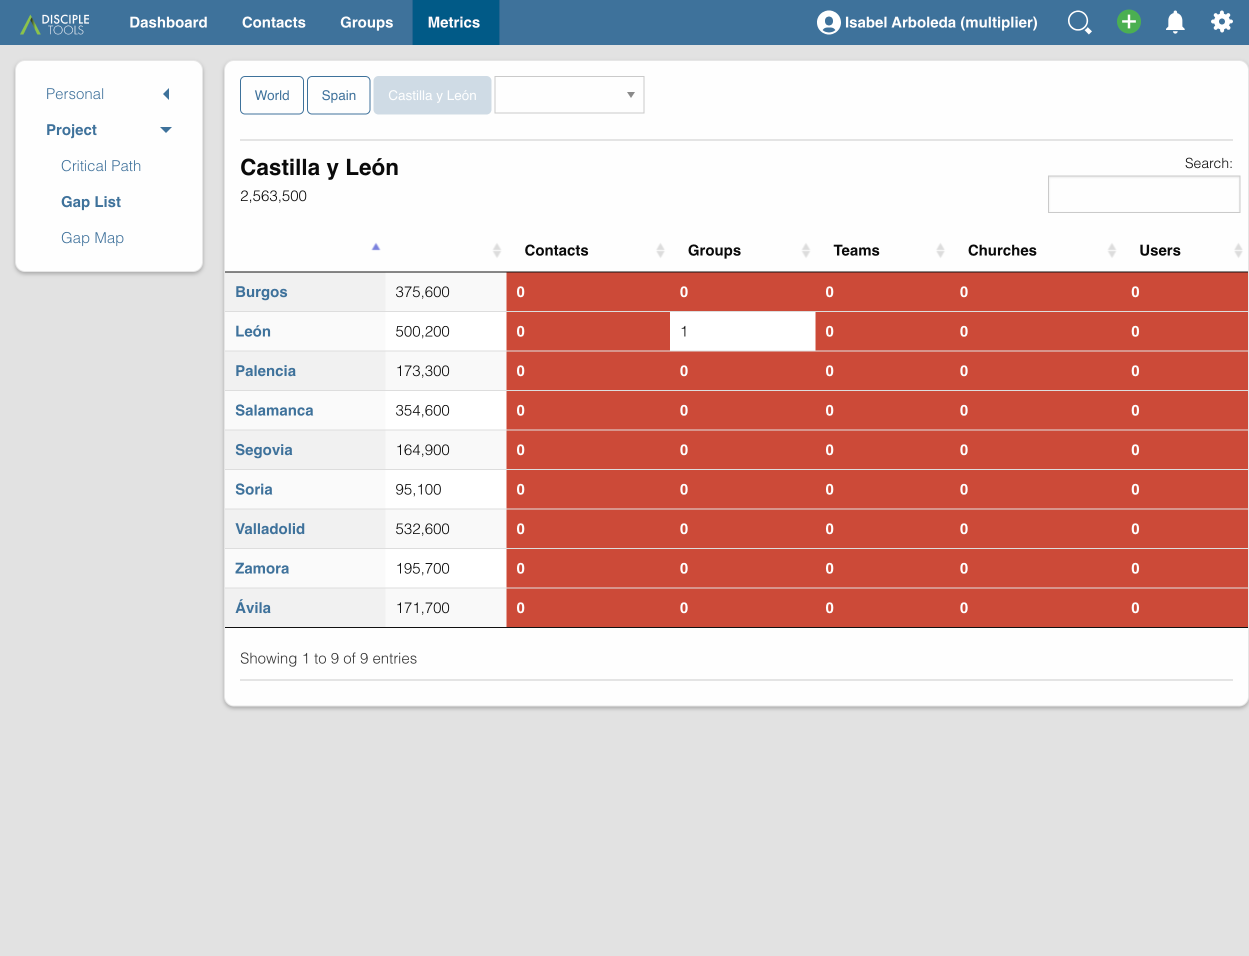The width and height of the screenshot is (1249, 956).
Task: Select the Metrics tab
Action: click(x=454, y=22)
